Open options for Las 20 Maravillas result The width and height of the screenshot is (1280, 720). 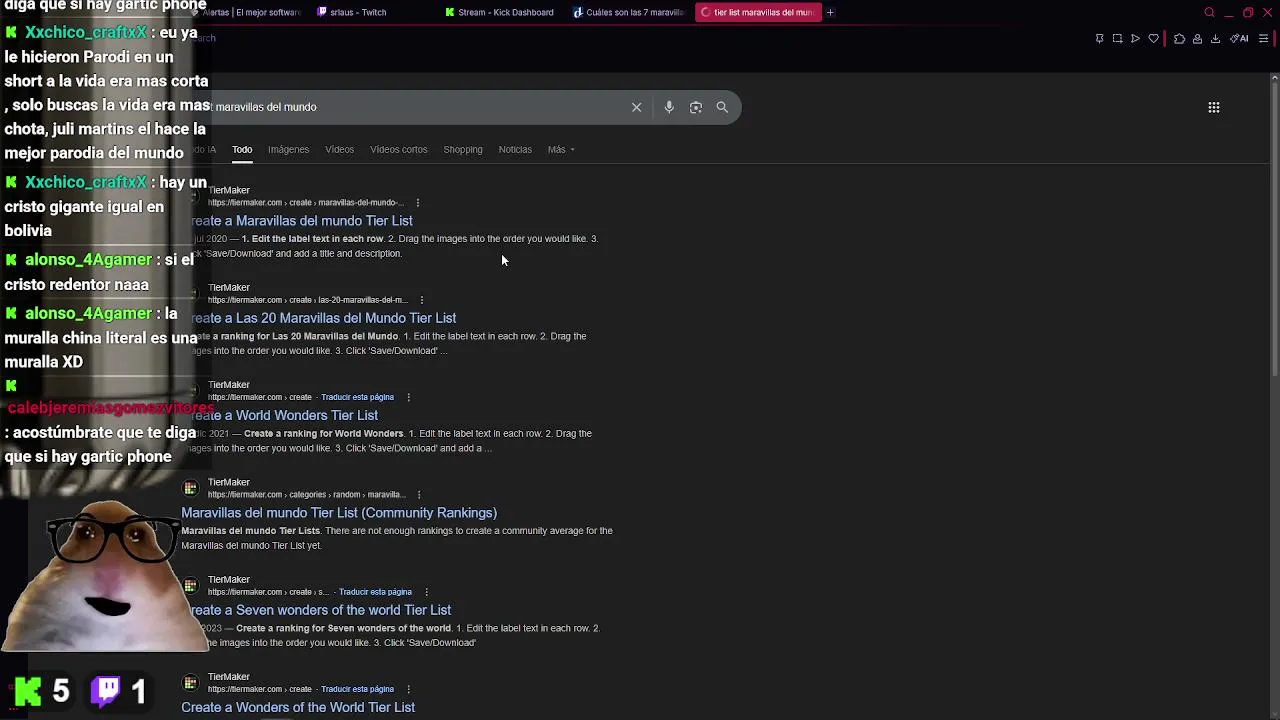(x=422, y=300)
